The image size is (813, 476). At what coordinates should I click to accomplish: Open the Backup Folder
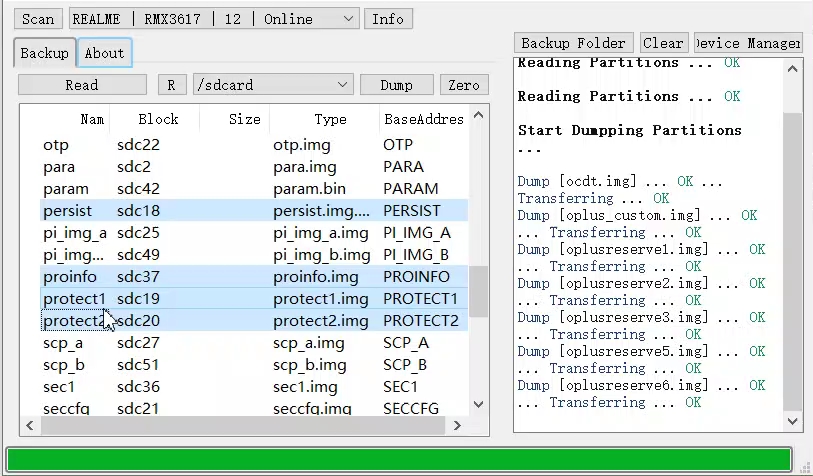click(573, 43)
